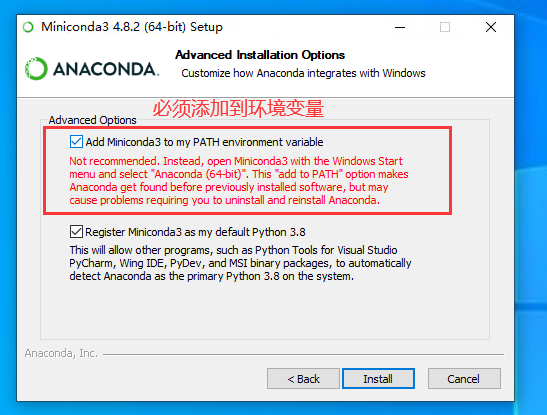Image resolution: width=547 pixels, height=415 pixels.
Task: Go to previous step with Back button
Action: (303, 378)
